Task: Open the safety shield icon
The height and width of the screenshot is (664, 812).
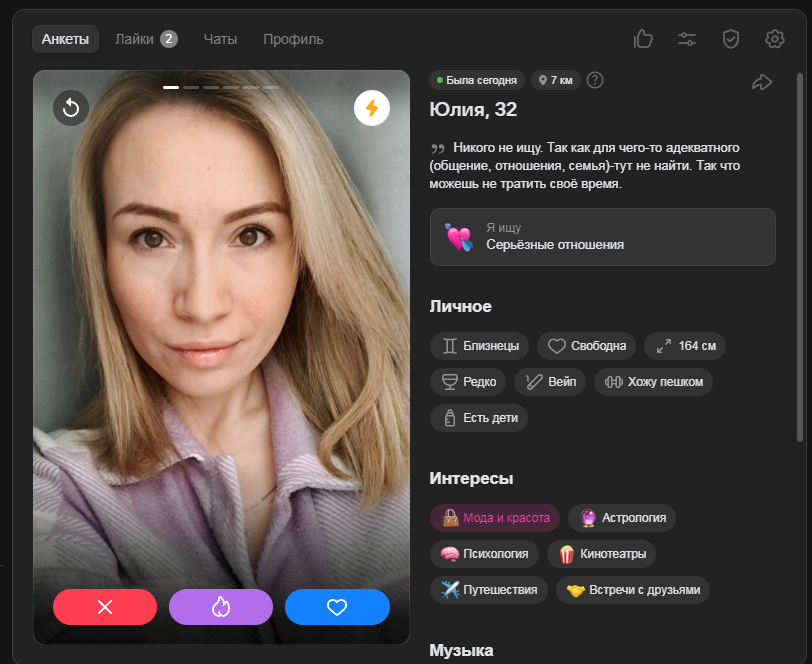Action: (731, 39)
